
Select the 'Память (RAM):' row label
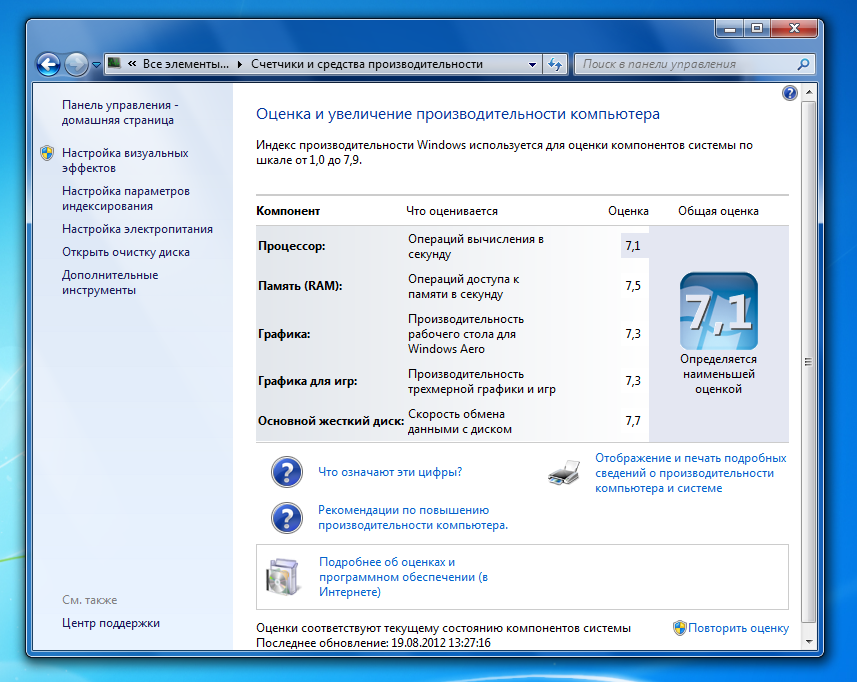point(300,286)
